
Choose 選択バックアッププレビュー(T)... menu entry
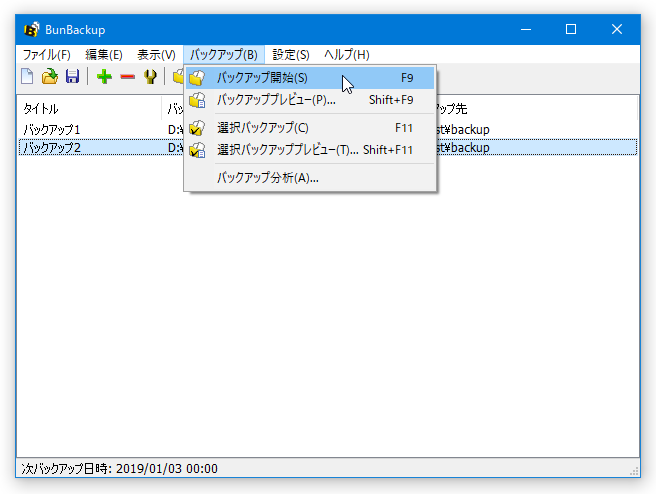pyautogui.click(x=310, y=150)
